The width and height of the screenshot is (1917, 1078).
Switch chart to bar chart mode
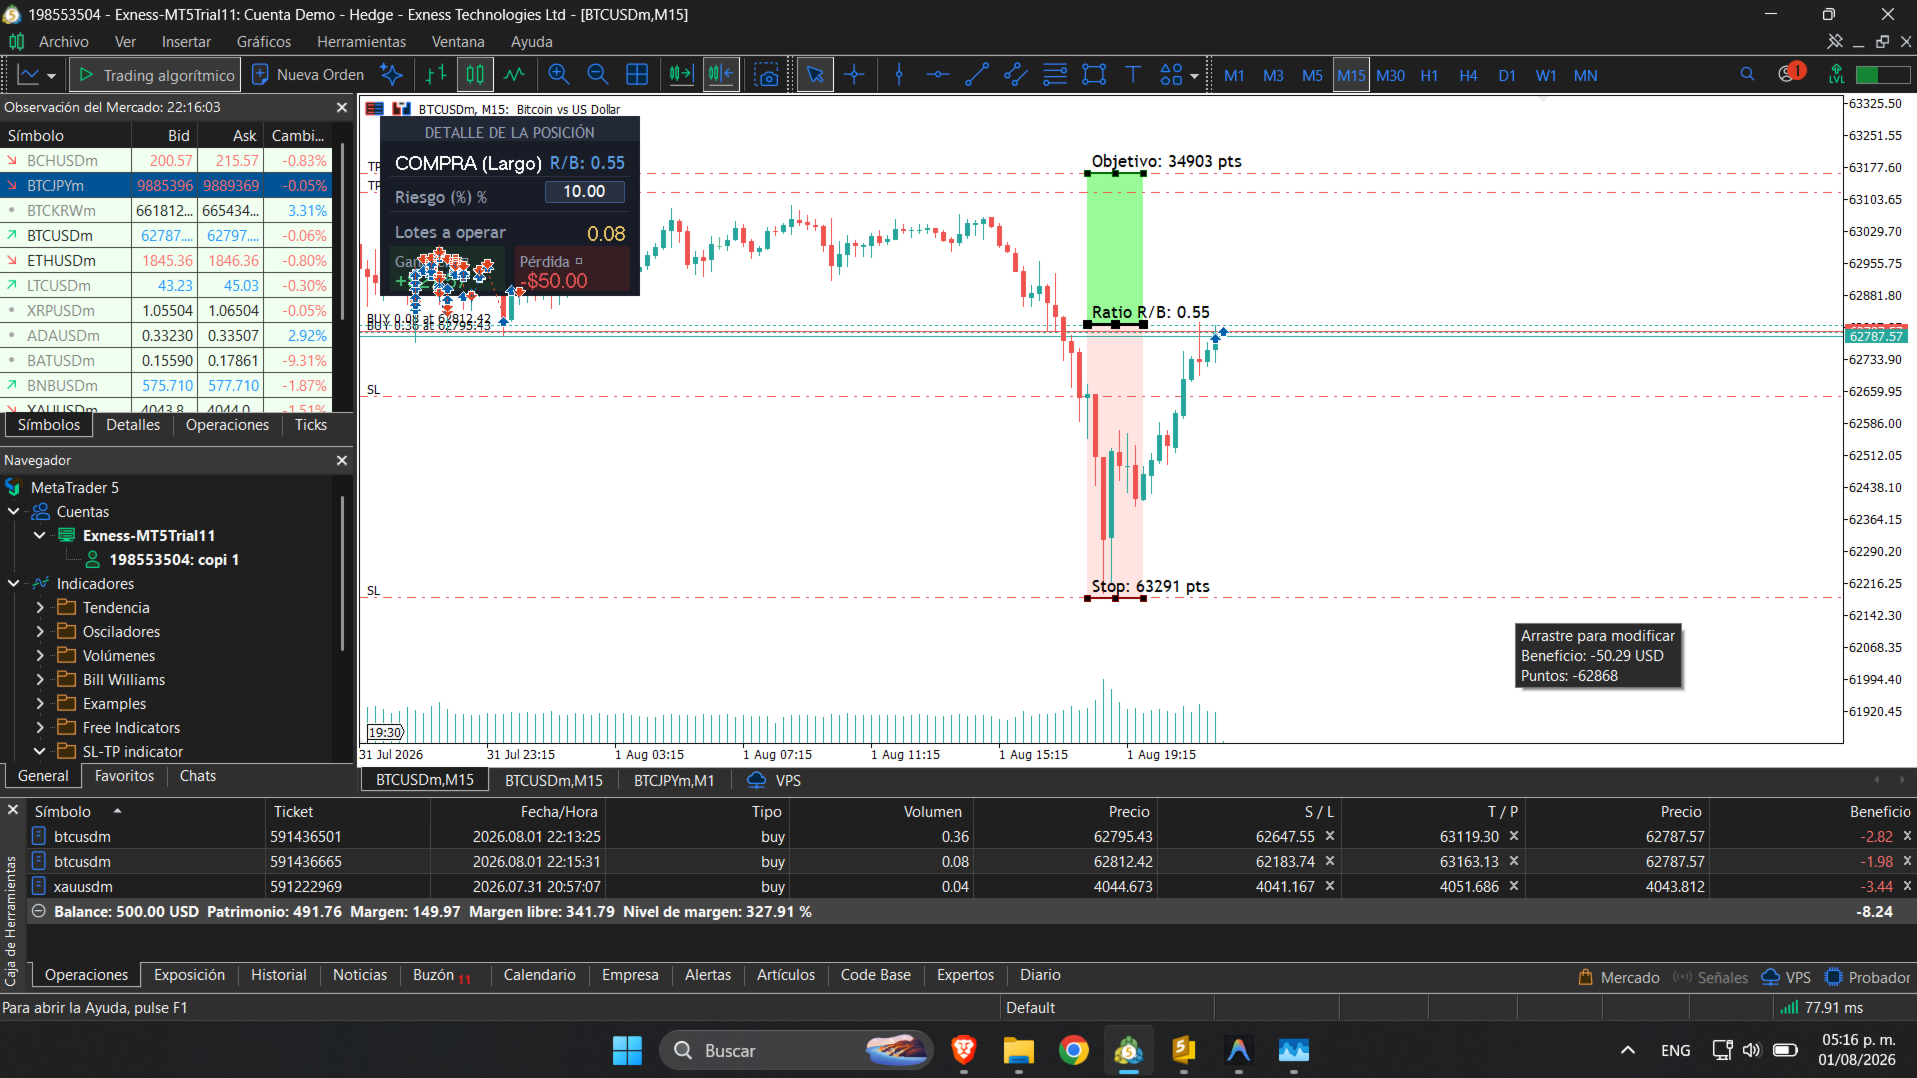(436, 75)
